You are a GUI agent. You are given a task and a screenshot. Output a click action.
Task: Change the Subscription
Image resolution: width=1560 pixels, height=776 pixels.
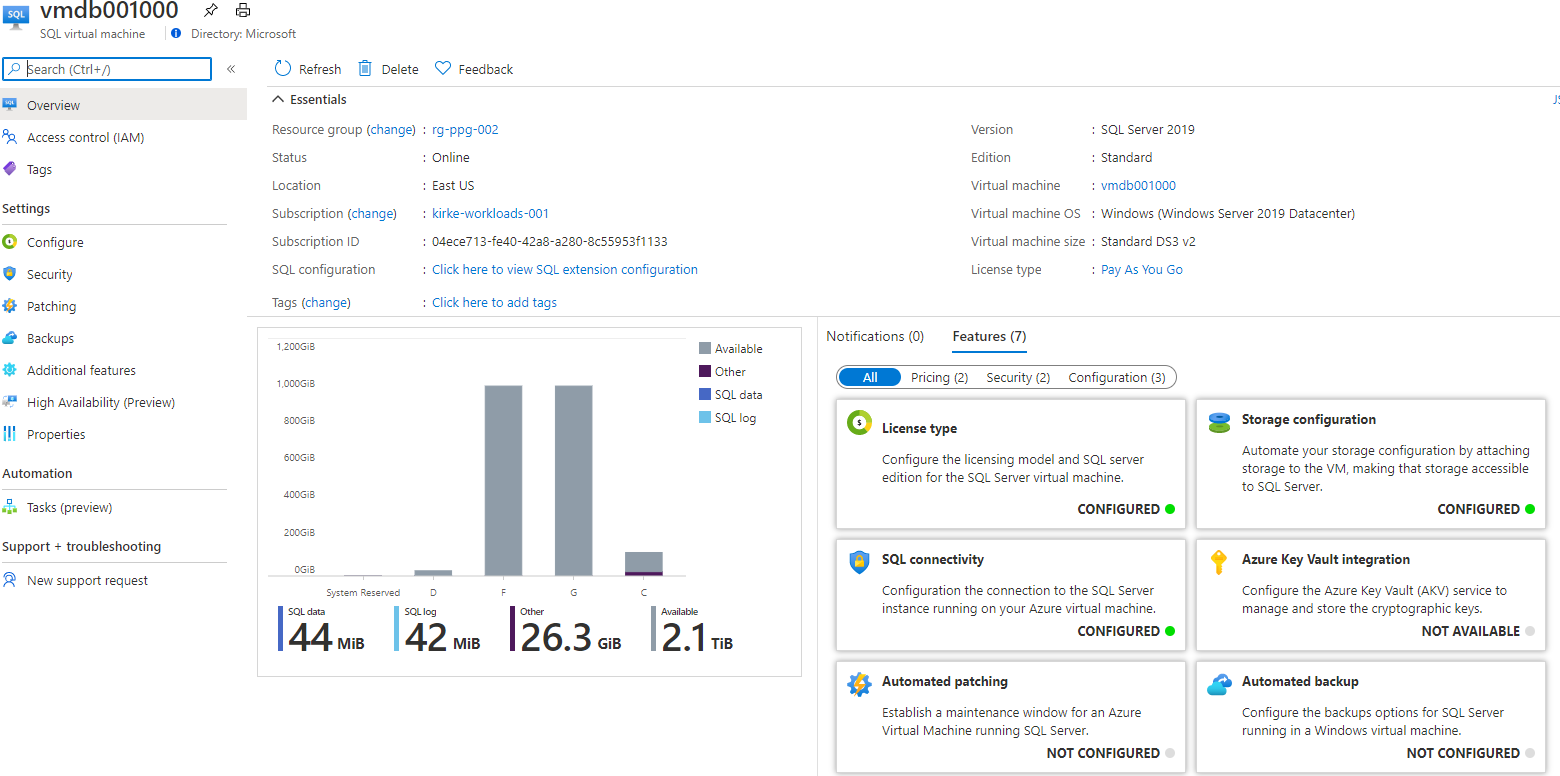(x=372, y=213)
